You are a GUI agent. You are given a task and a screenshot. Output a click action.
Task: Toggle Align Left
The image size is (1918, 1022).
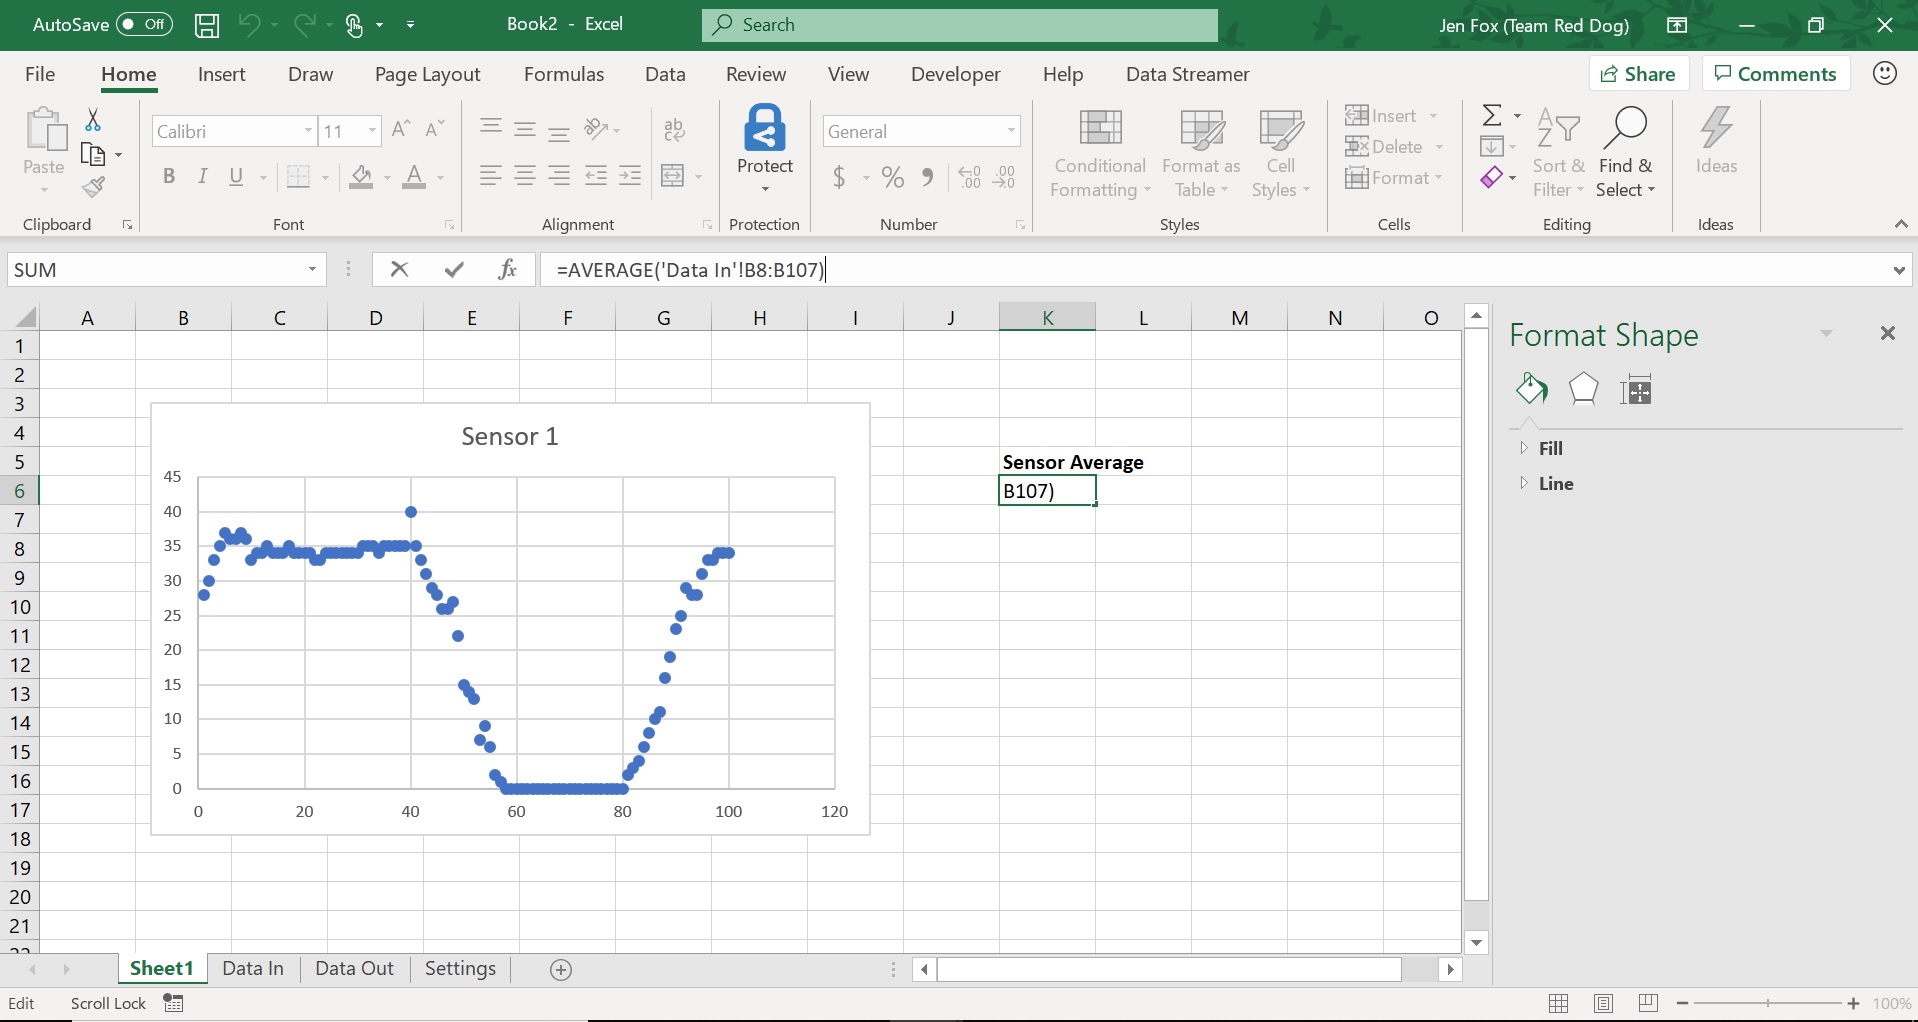point(490,177)
